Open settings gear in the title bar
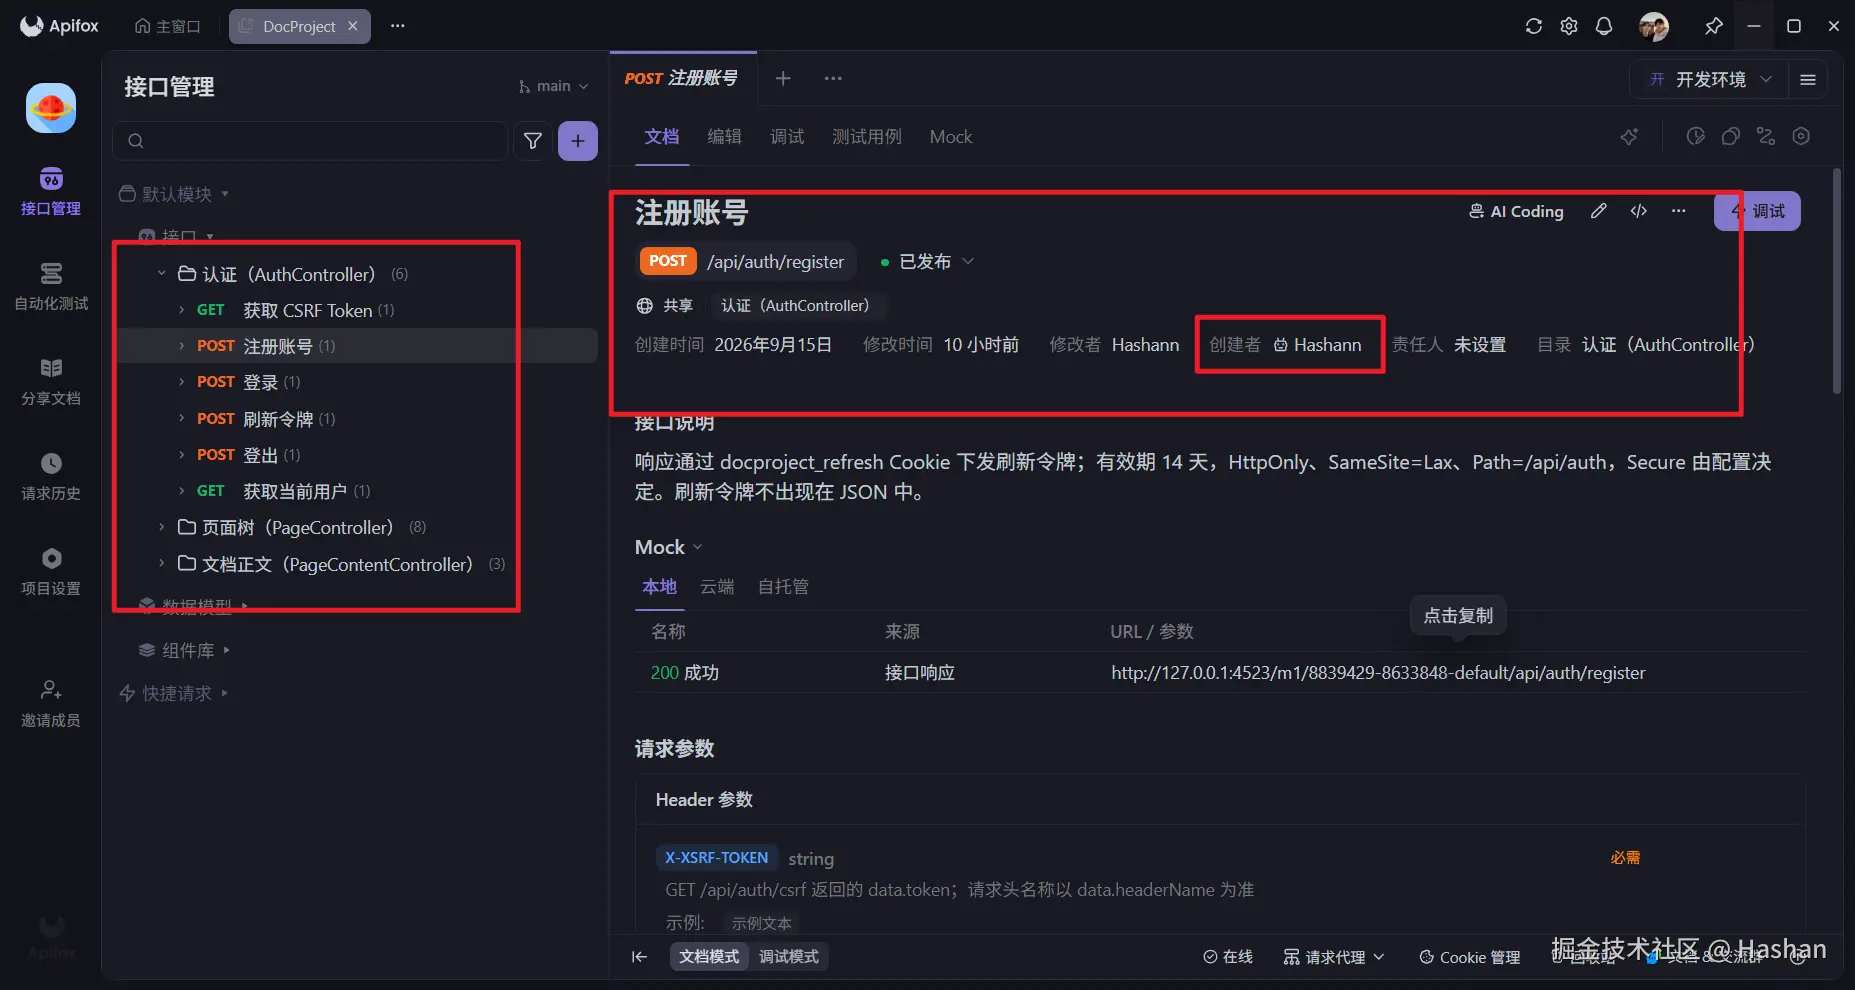Viewport: 1855px width, 990px height. coord(1569,26)
